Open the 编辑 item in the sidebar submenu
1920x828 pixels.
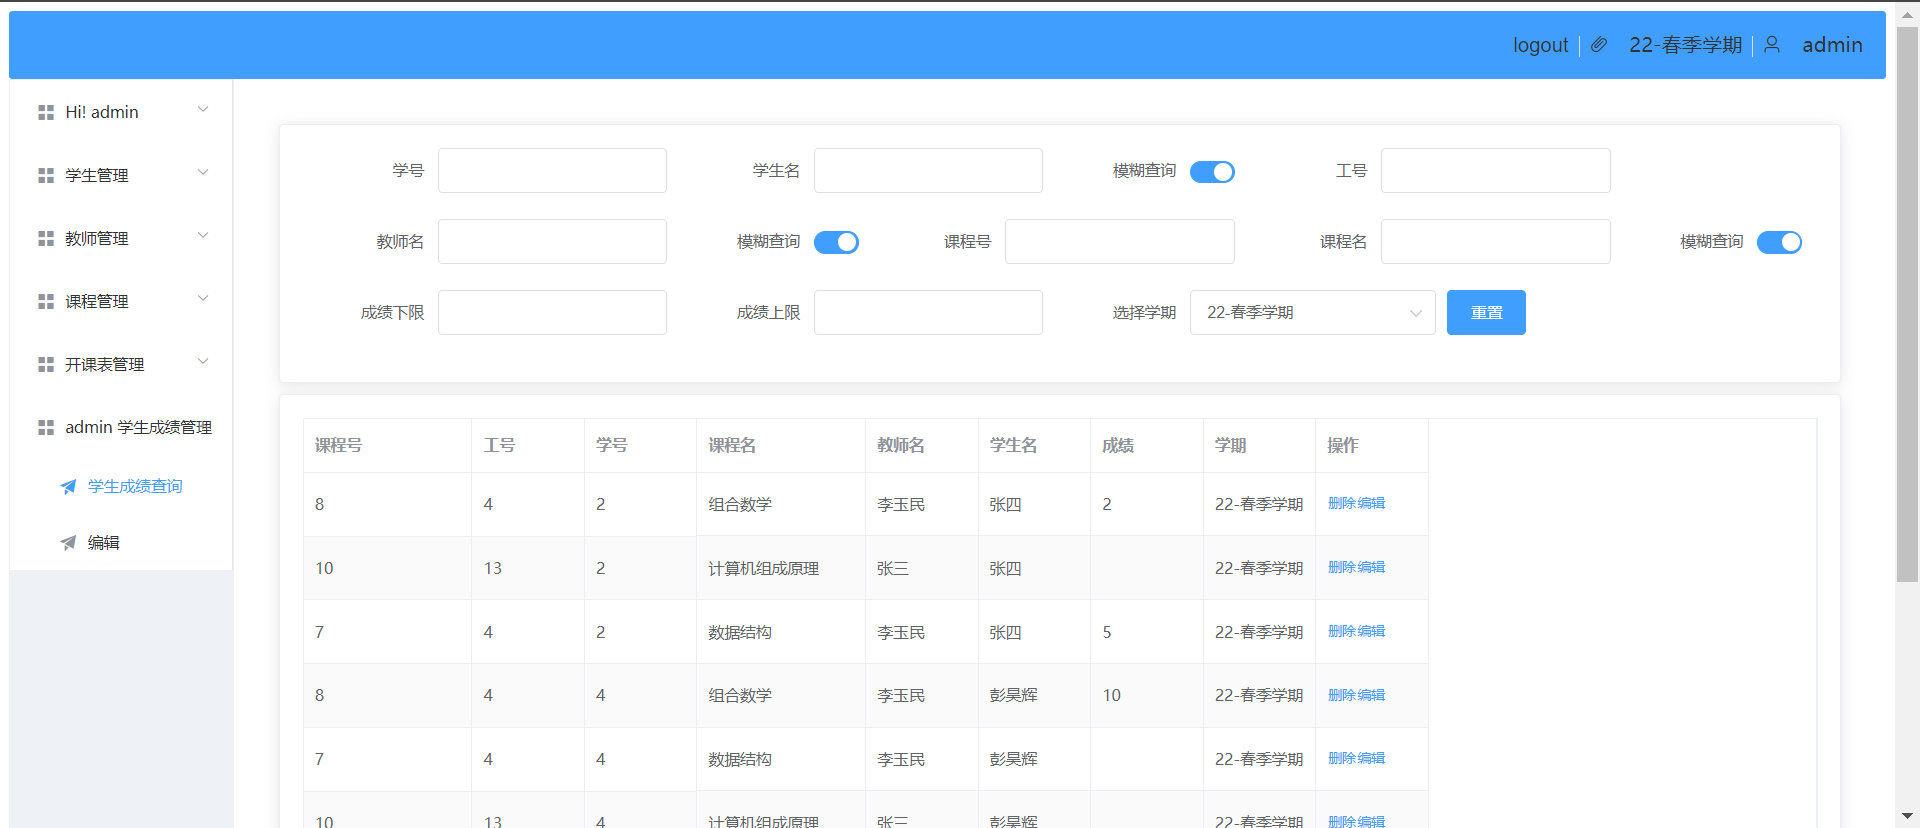click(x=121, y=543)
